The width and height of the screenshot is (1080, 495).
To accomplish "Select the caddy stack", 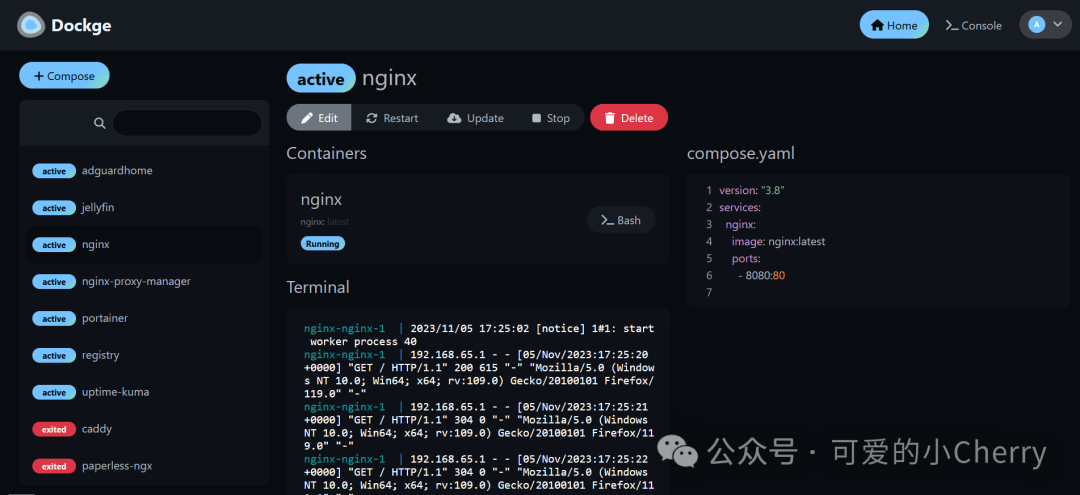I will pyautogui.click(x=144, y=429).
